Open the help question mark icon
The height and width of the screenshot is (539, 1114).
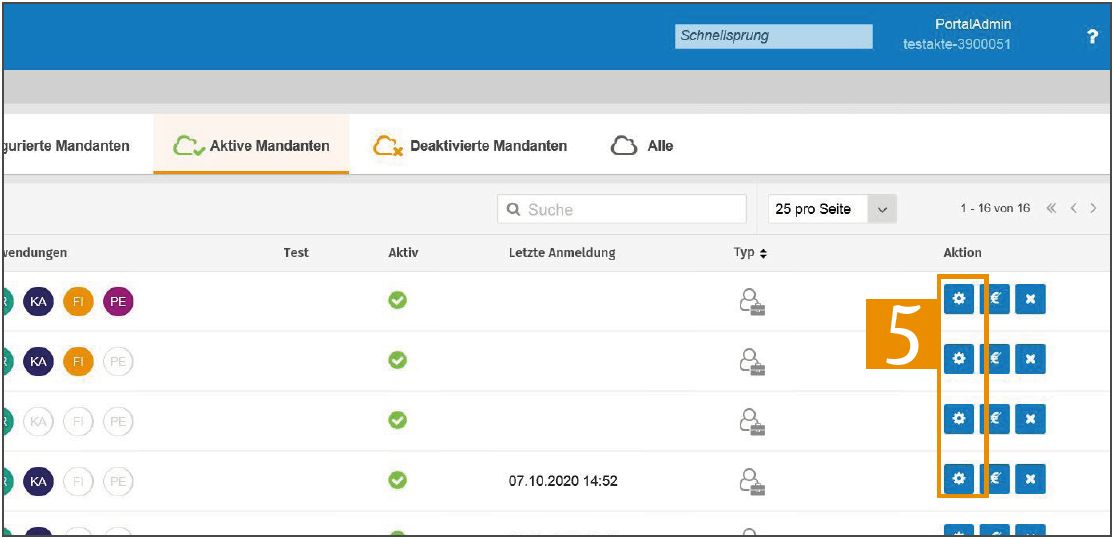coord(1092,38)
